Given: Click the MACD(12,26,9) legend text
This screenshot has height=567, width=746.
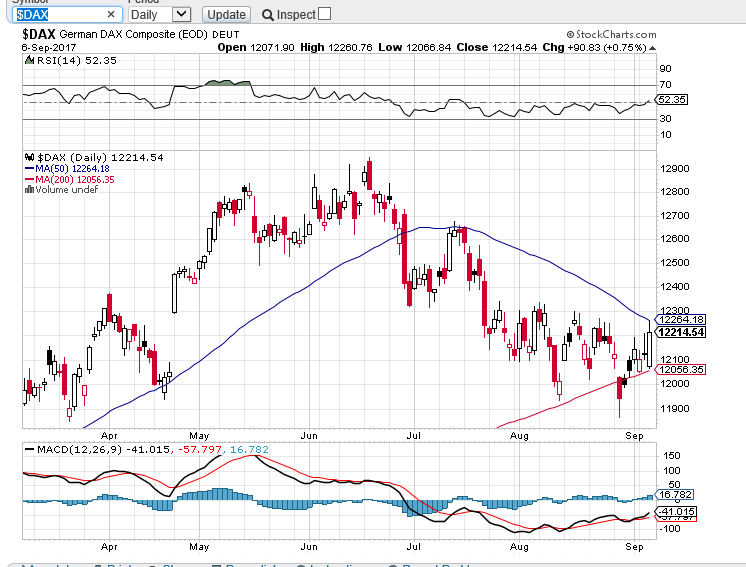Looking at the screenshot, I should tap(79, 449).
